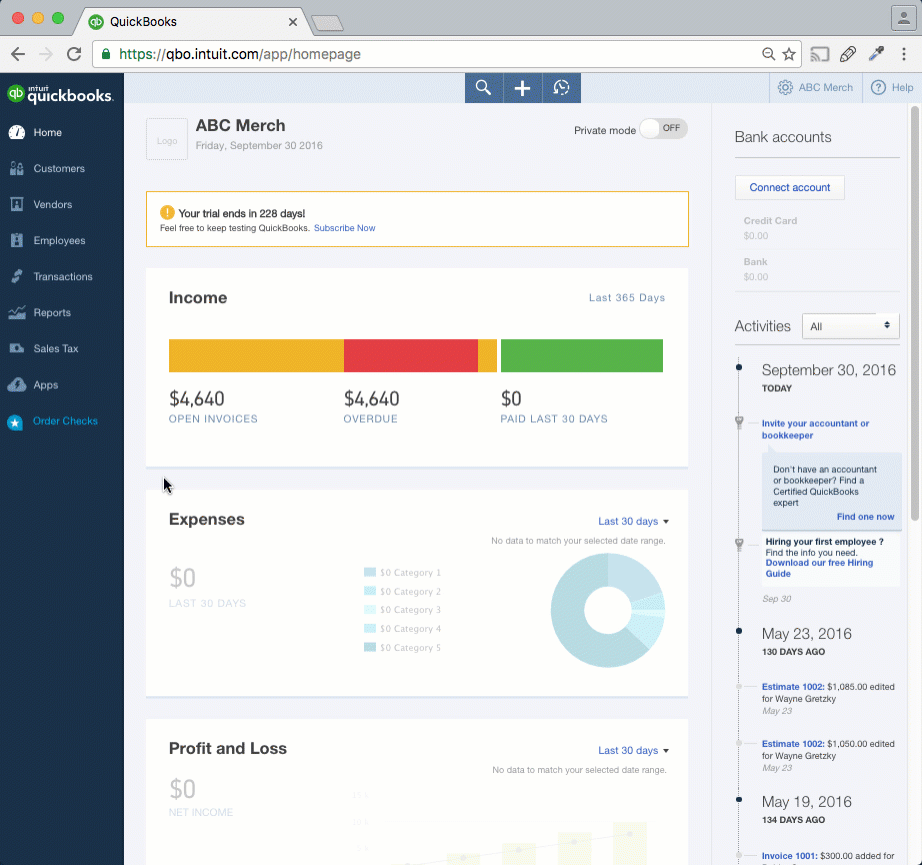Click the pen extension icon in toolbar
Viewport: 922px width, 865px height.
[x=847, y=54]
